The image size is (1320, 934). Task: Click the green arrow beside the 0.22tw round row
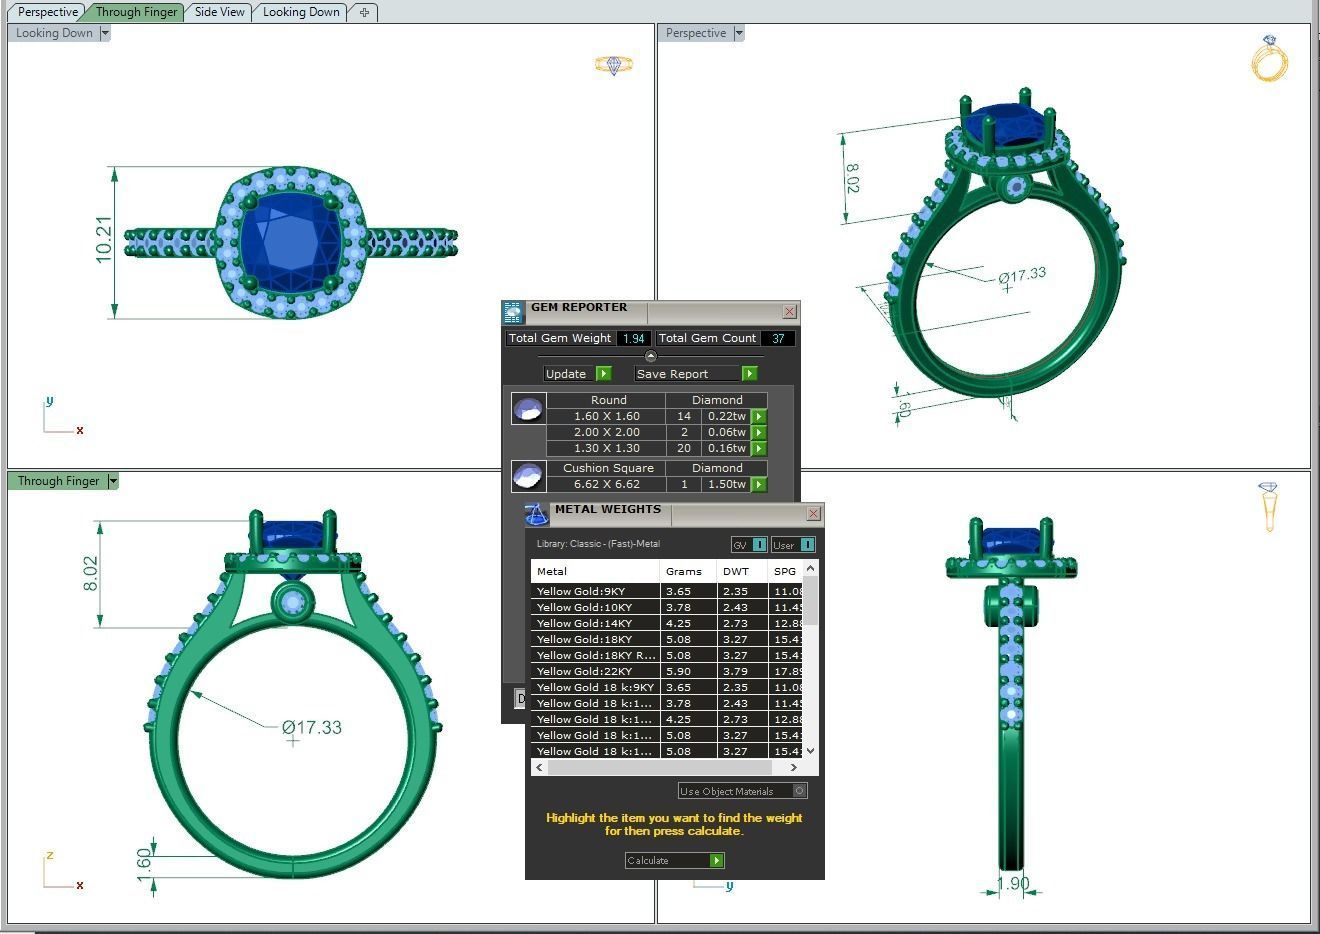point(759,416)
